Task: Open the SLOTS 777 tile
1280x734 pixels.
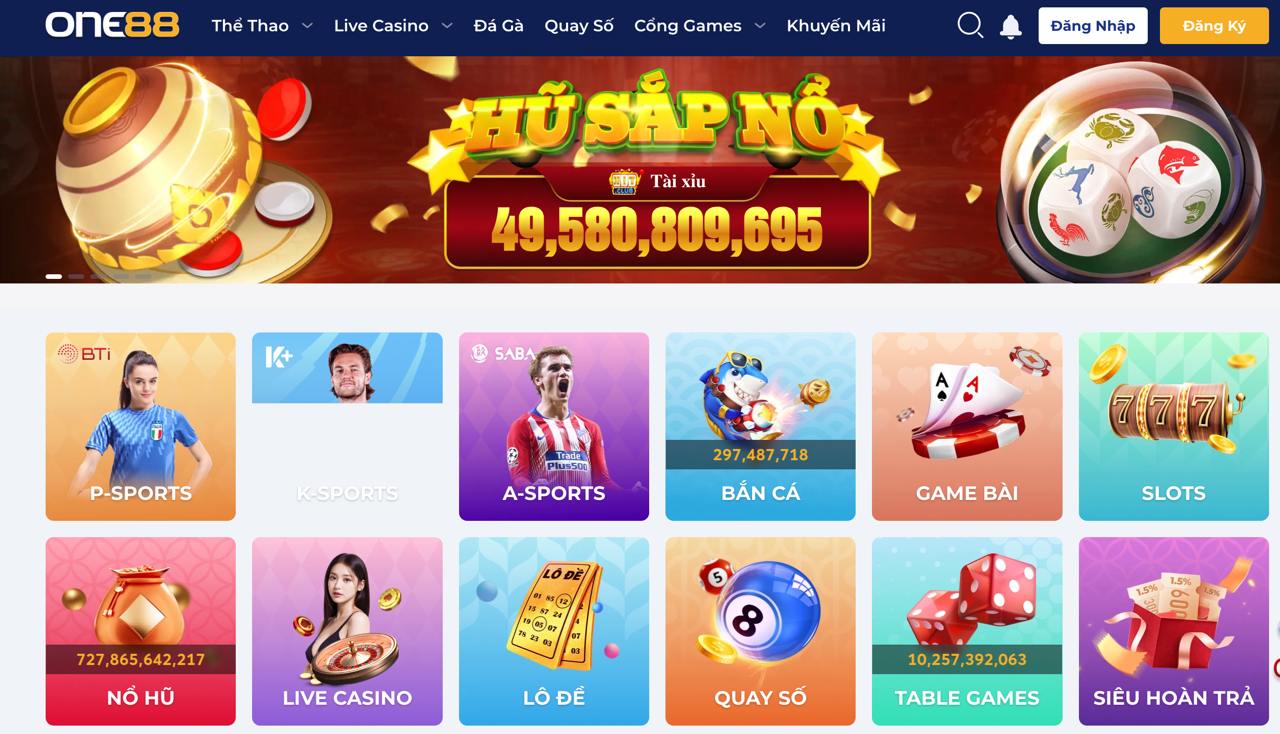Action: click(1173, 427)
